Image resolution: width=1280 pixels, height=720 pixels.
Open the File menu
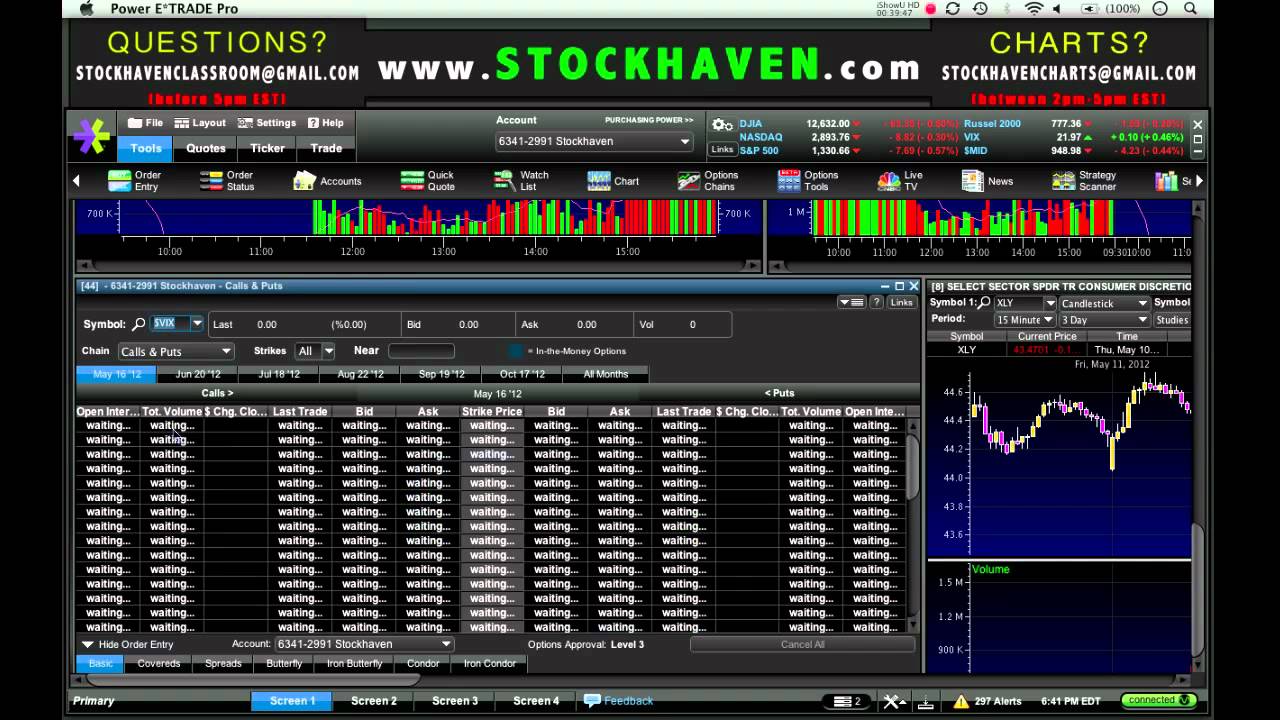[x=145, y=123]
